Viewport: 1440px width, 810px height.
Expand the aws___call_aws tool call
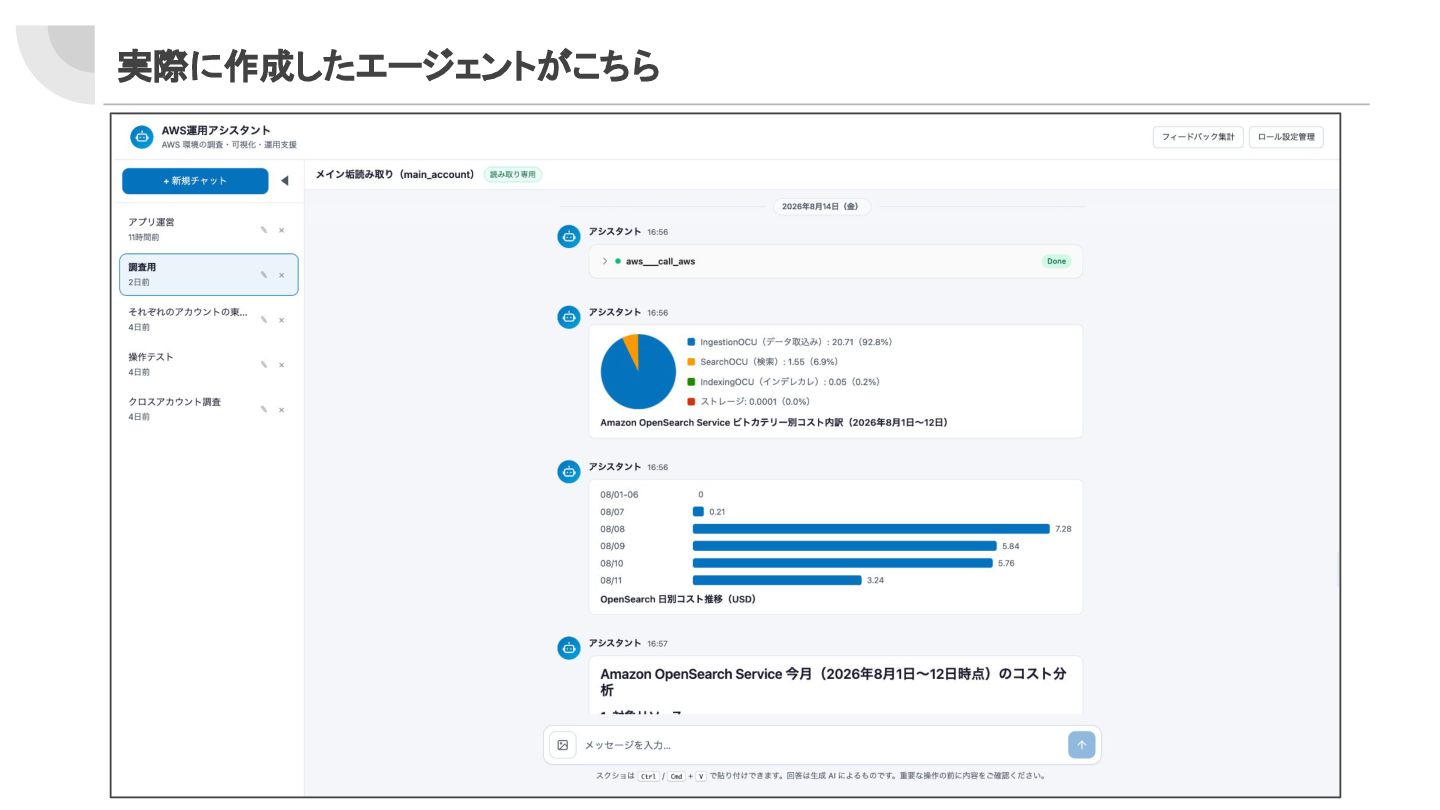pyautogui.click(x=605, y=261)
